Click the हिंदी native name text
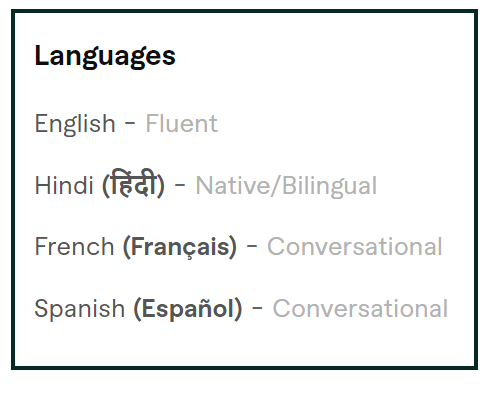This screenshot has height=398, width=486. 133,183
